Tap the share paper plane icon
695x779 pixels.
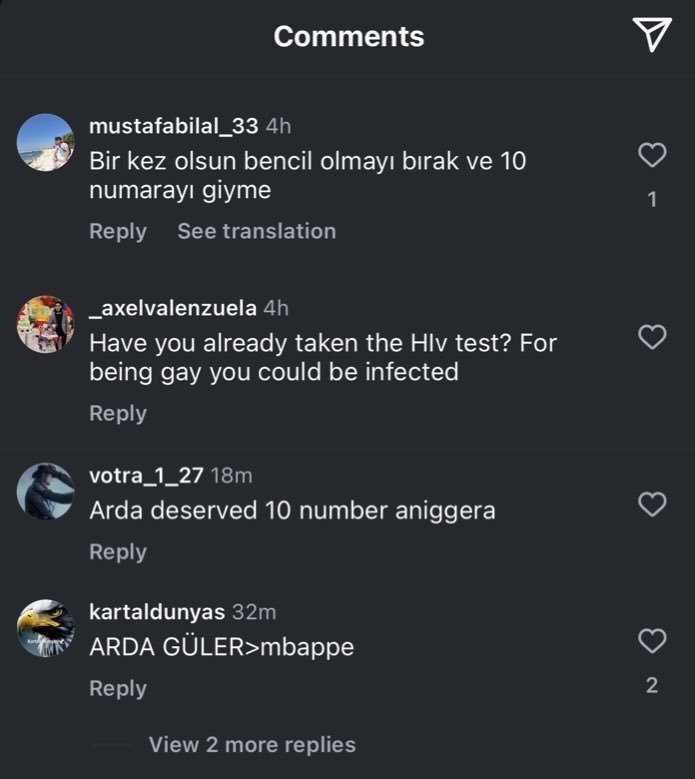pos(651,35)
